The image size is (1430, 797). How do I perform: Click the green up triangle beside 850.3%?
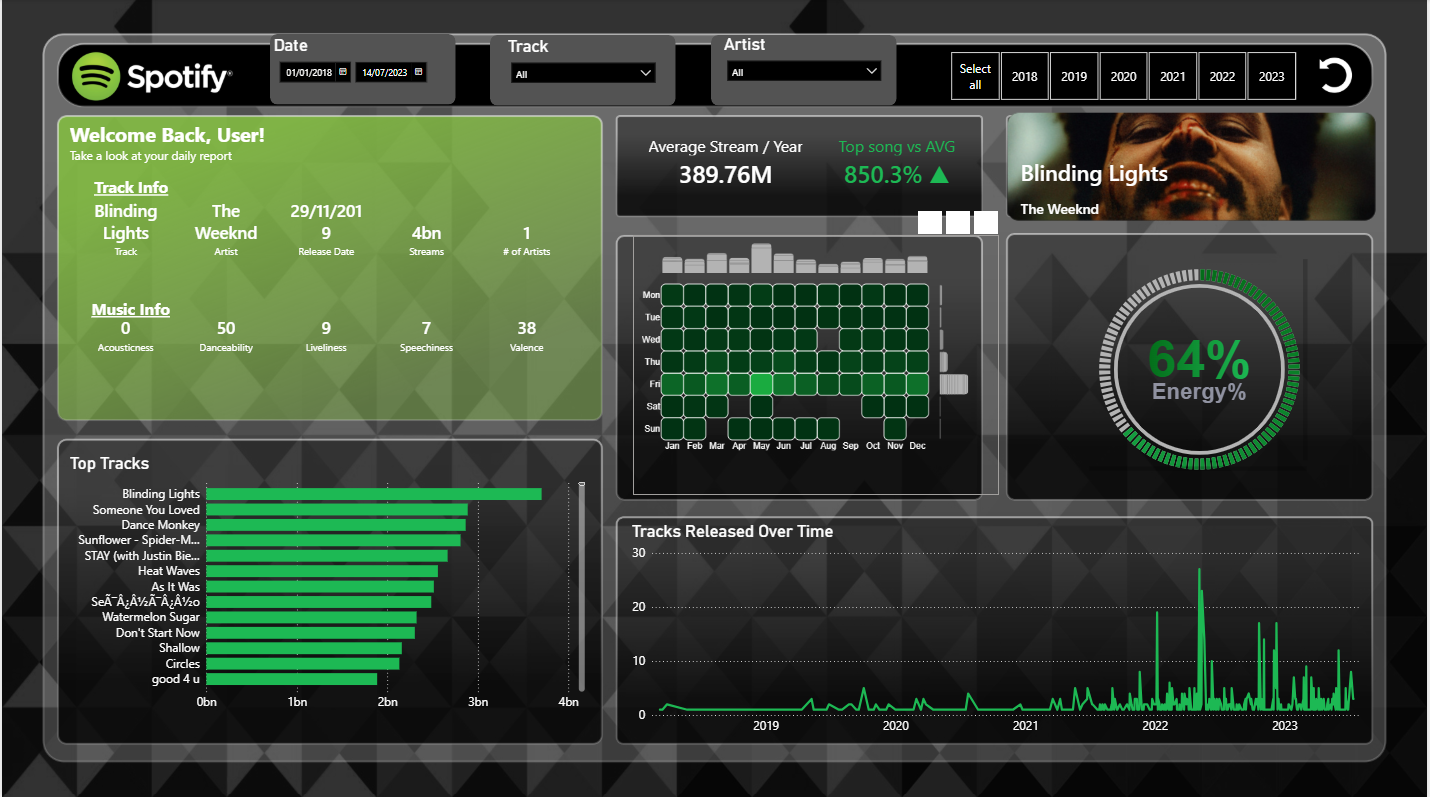[939, 175]
